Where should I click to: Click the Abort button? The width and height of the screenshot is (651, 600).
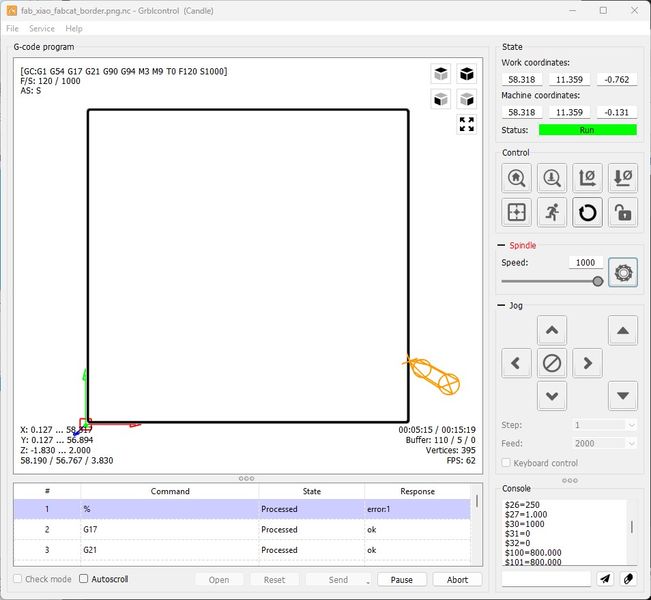[x=457, y=580]
